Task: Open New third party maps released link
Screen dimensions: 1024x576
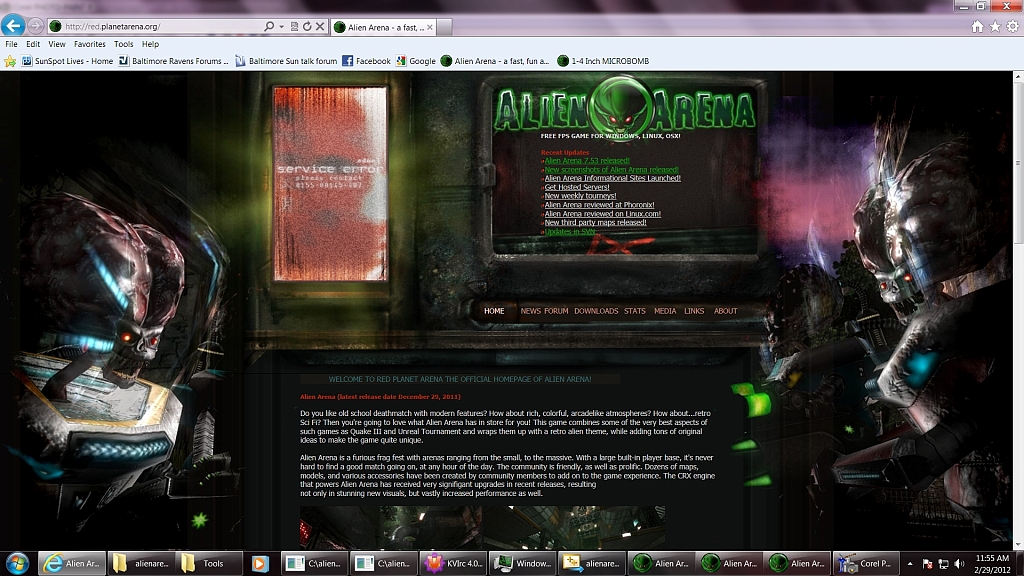Action: click(596, 223)
